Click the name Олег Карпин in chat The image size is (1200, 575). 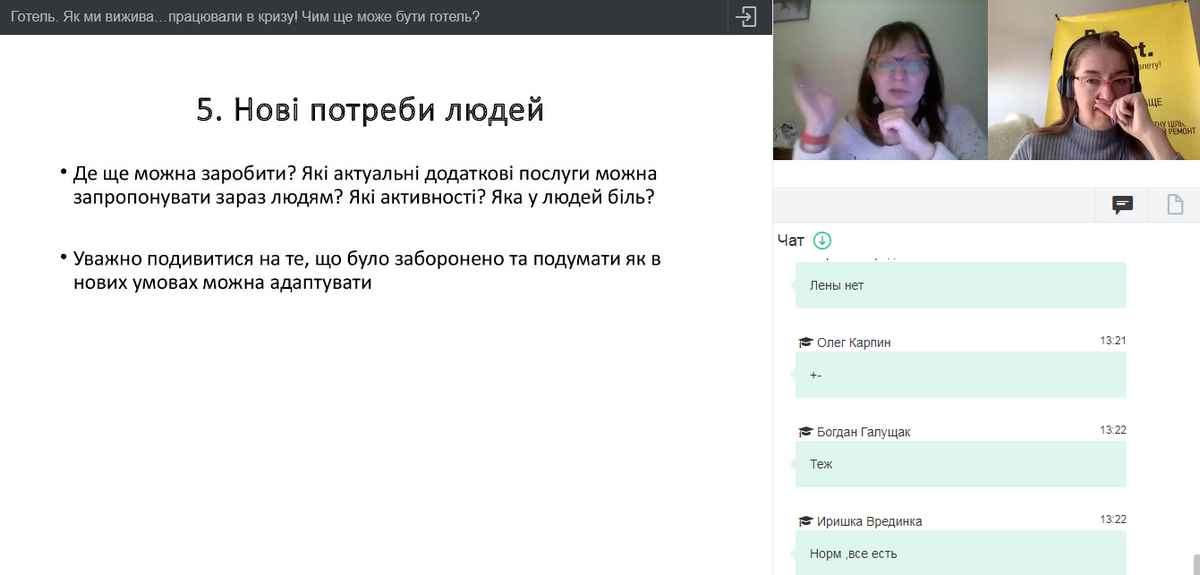click(853, 342)
